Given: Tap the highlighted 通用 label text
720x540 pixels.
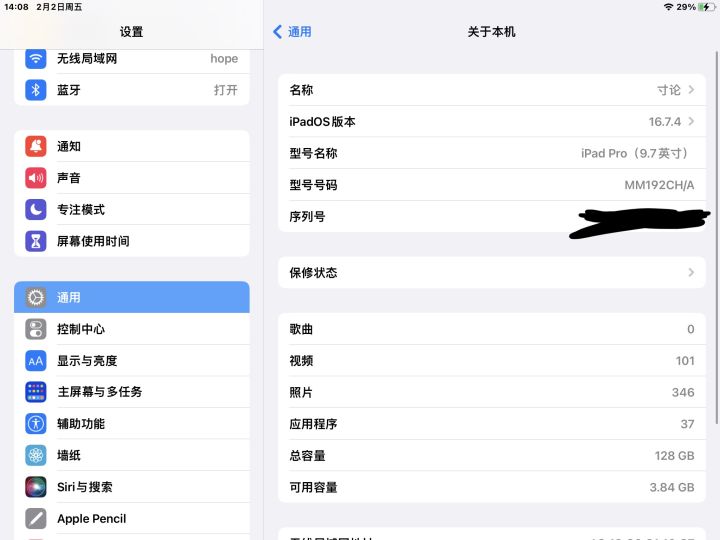Looking at the screenshot, I should (x=69, y=298).
